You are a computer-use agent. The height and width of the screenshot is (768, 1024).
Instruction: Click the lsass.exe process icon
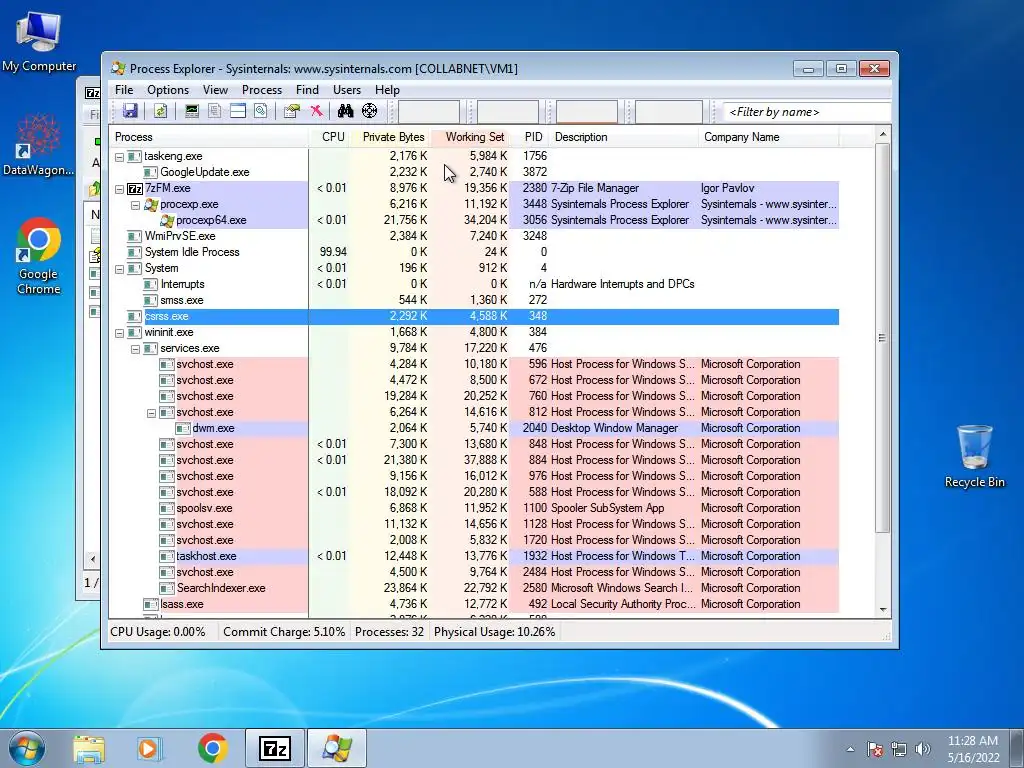tap(151, 604)
